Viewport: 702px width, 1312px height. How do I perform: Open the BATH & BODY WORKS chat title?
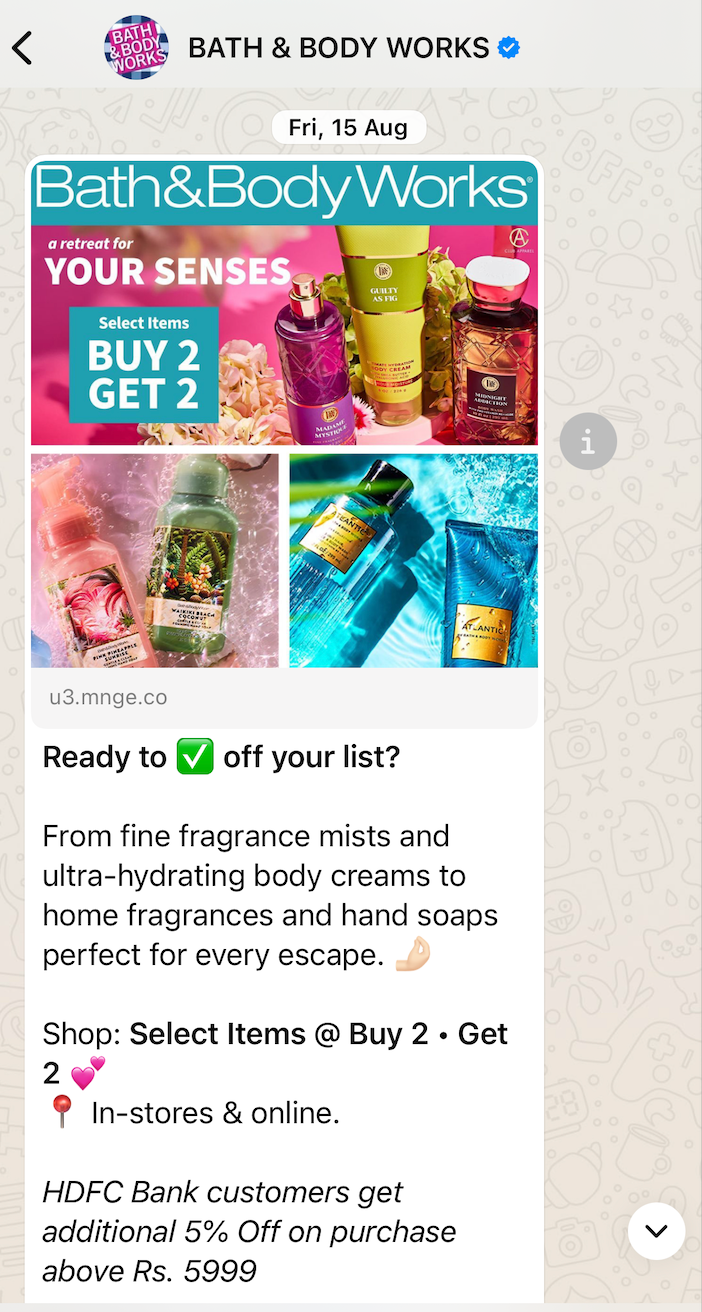tap(338, 47)
